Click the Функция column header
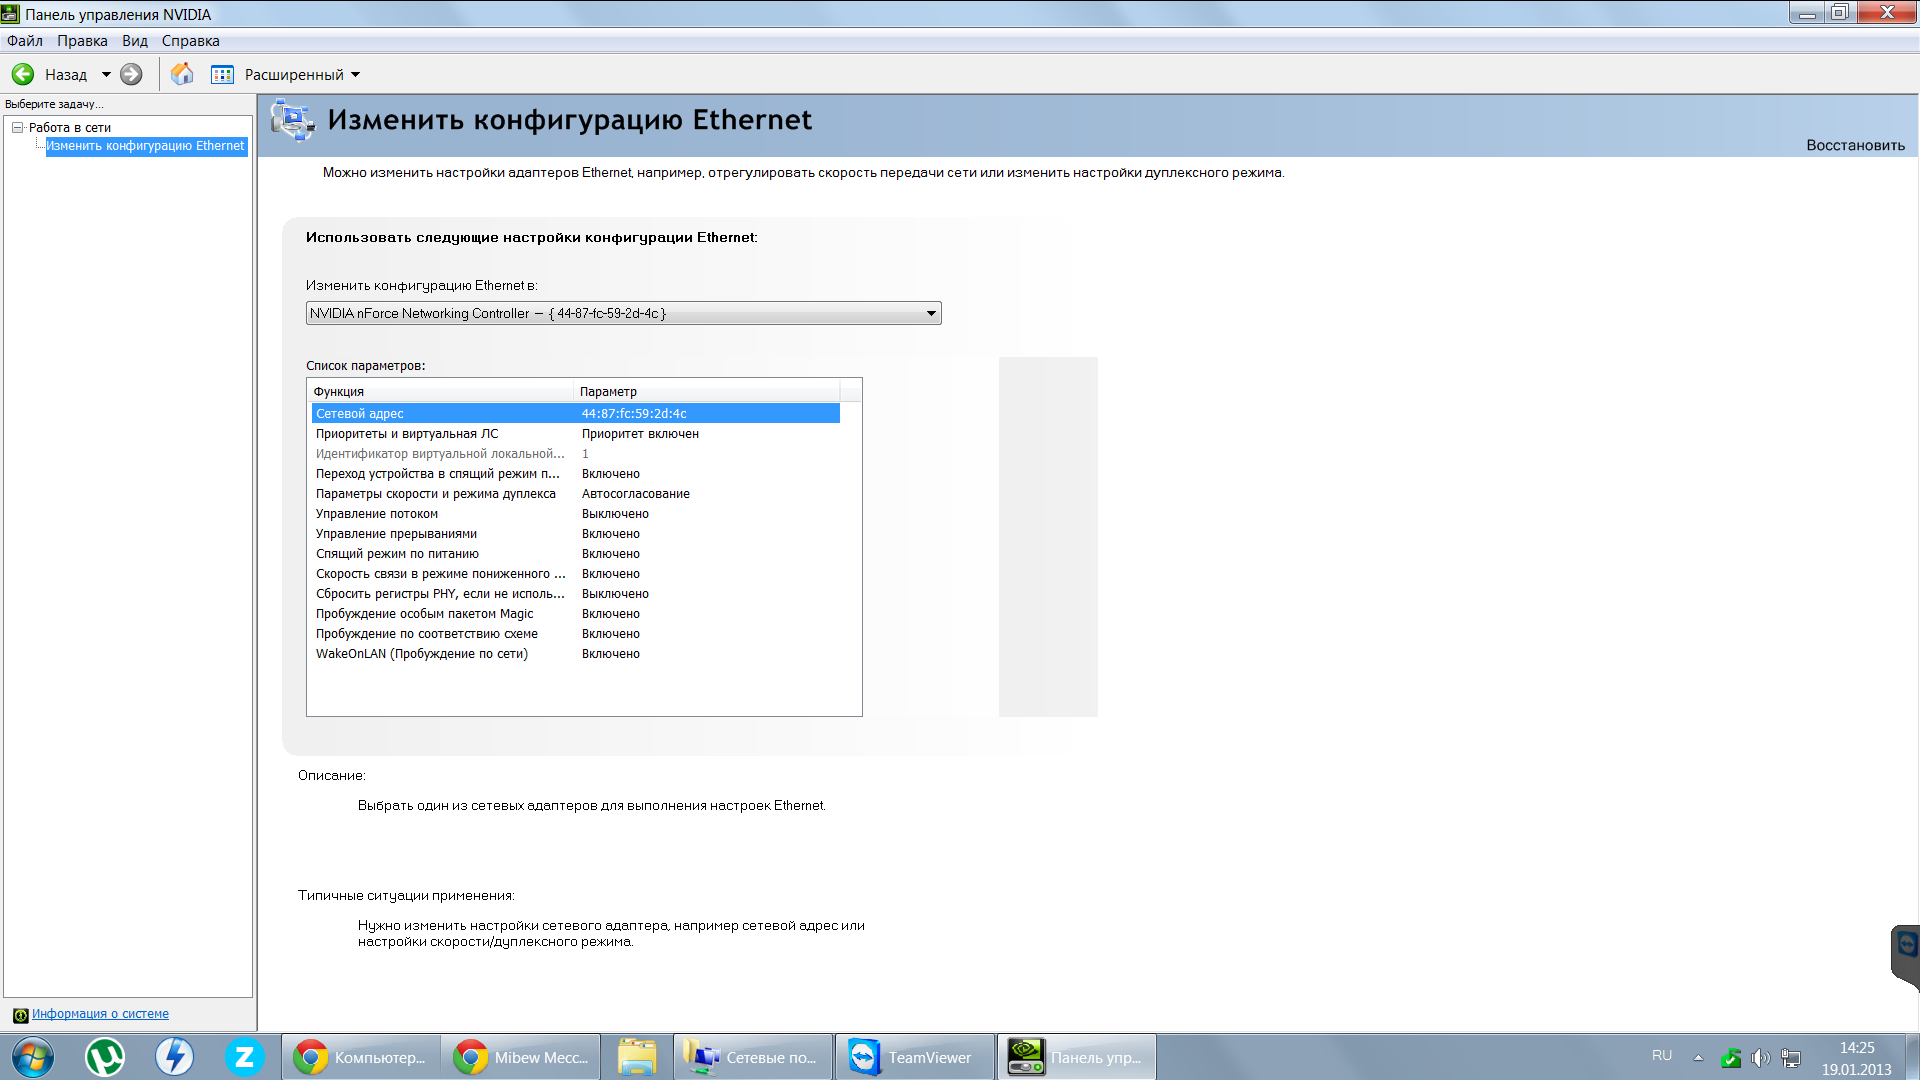 pyautogui.click(x=441, y=391)
